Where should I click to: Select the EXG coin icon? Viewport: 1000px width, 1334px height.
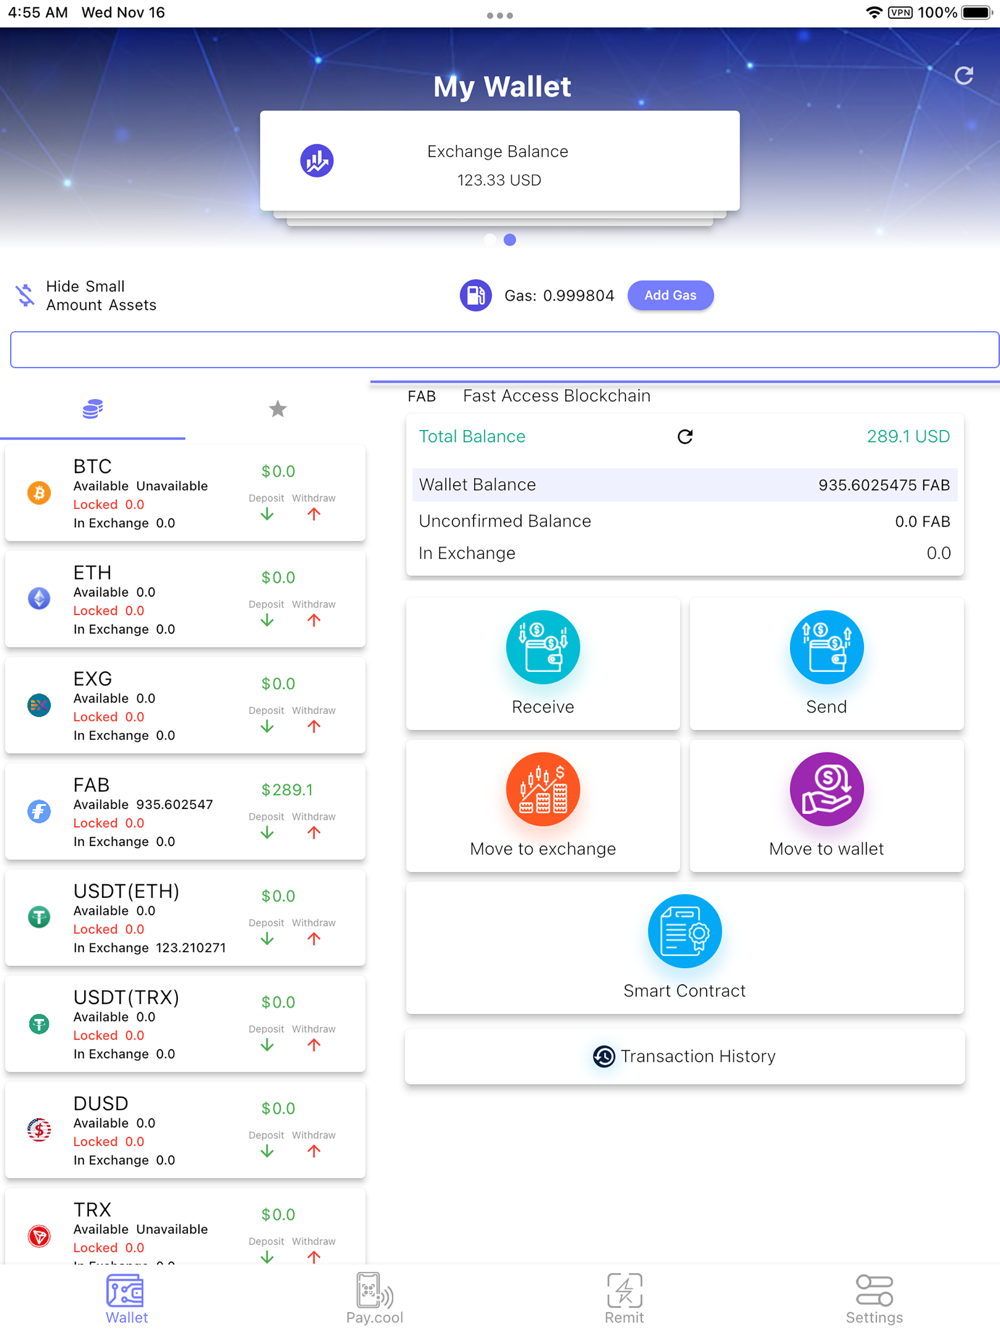pyautogui.click(x=39, y=705)
